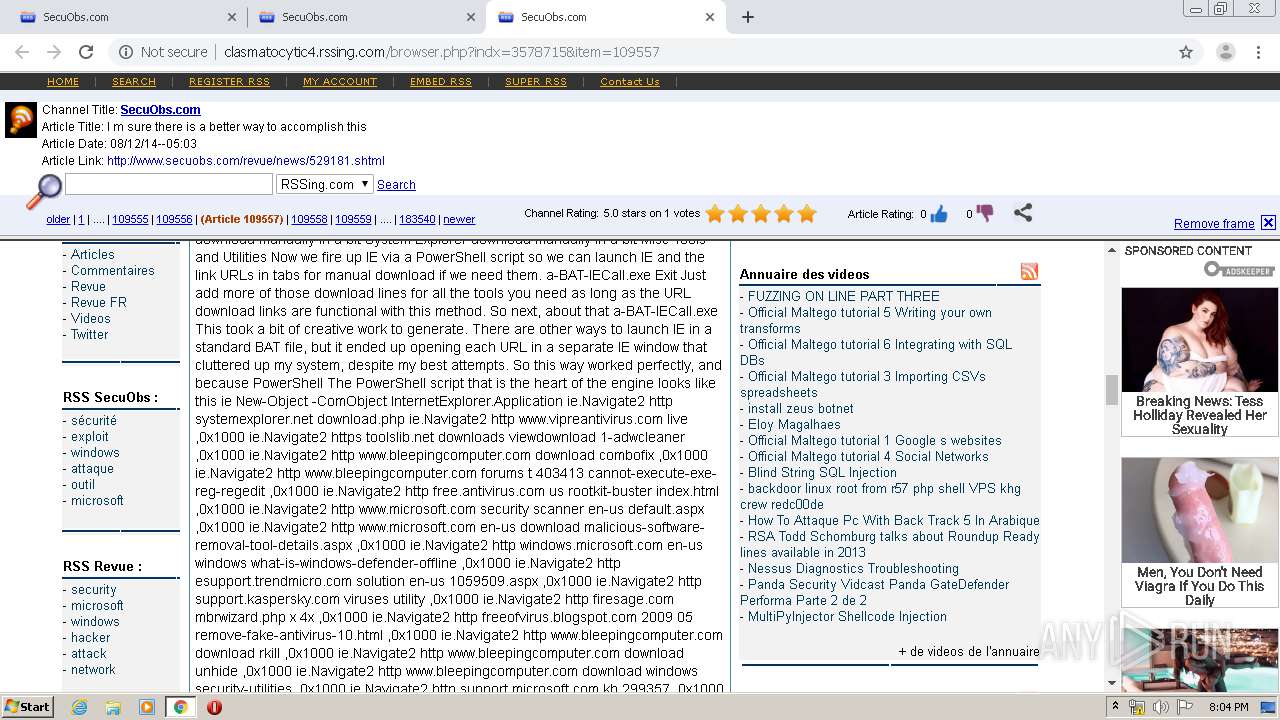Go to article 109558 link
1280x720 pixels.
[x=309, y=219]
